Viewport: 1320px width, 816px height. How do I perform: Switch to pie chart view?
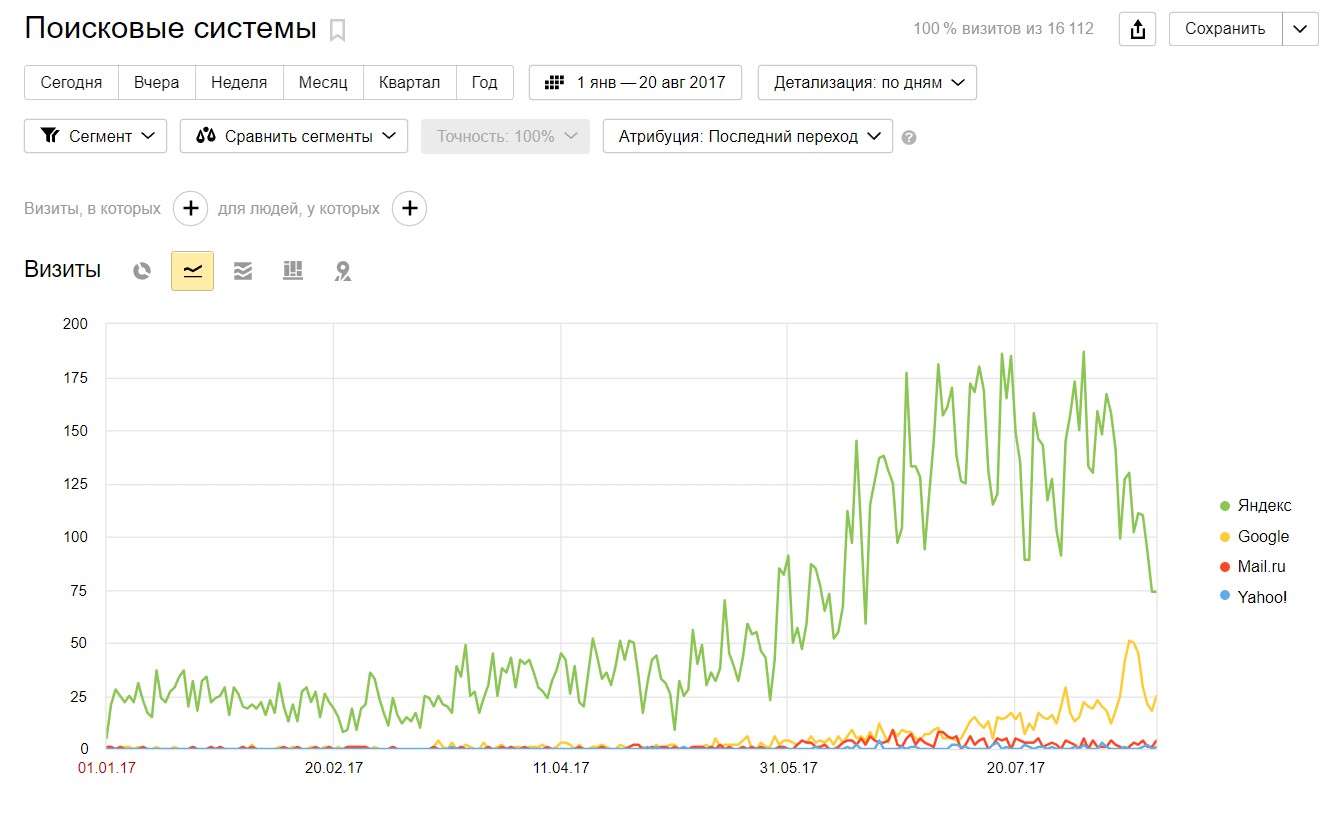[142, 271]
